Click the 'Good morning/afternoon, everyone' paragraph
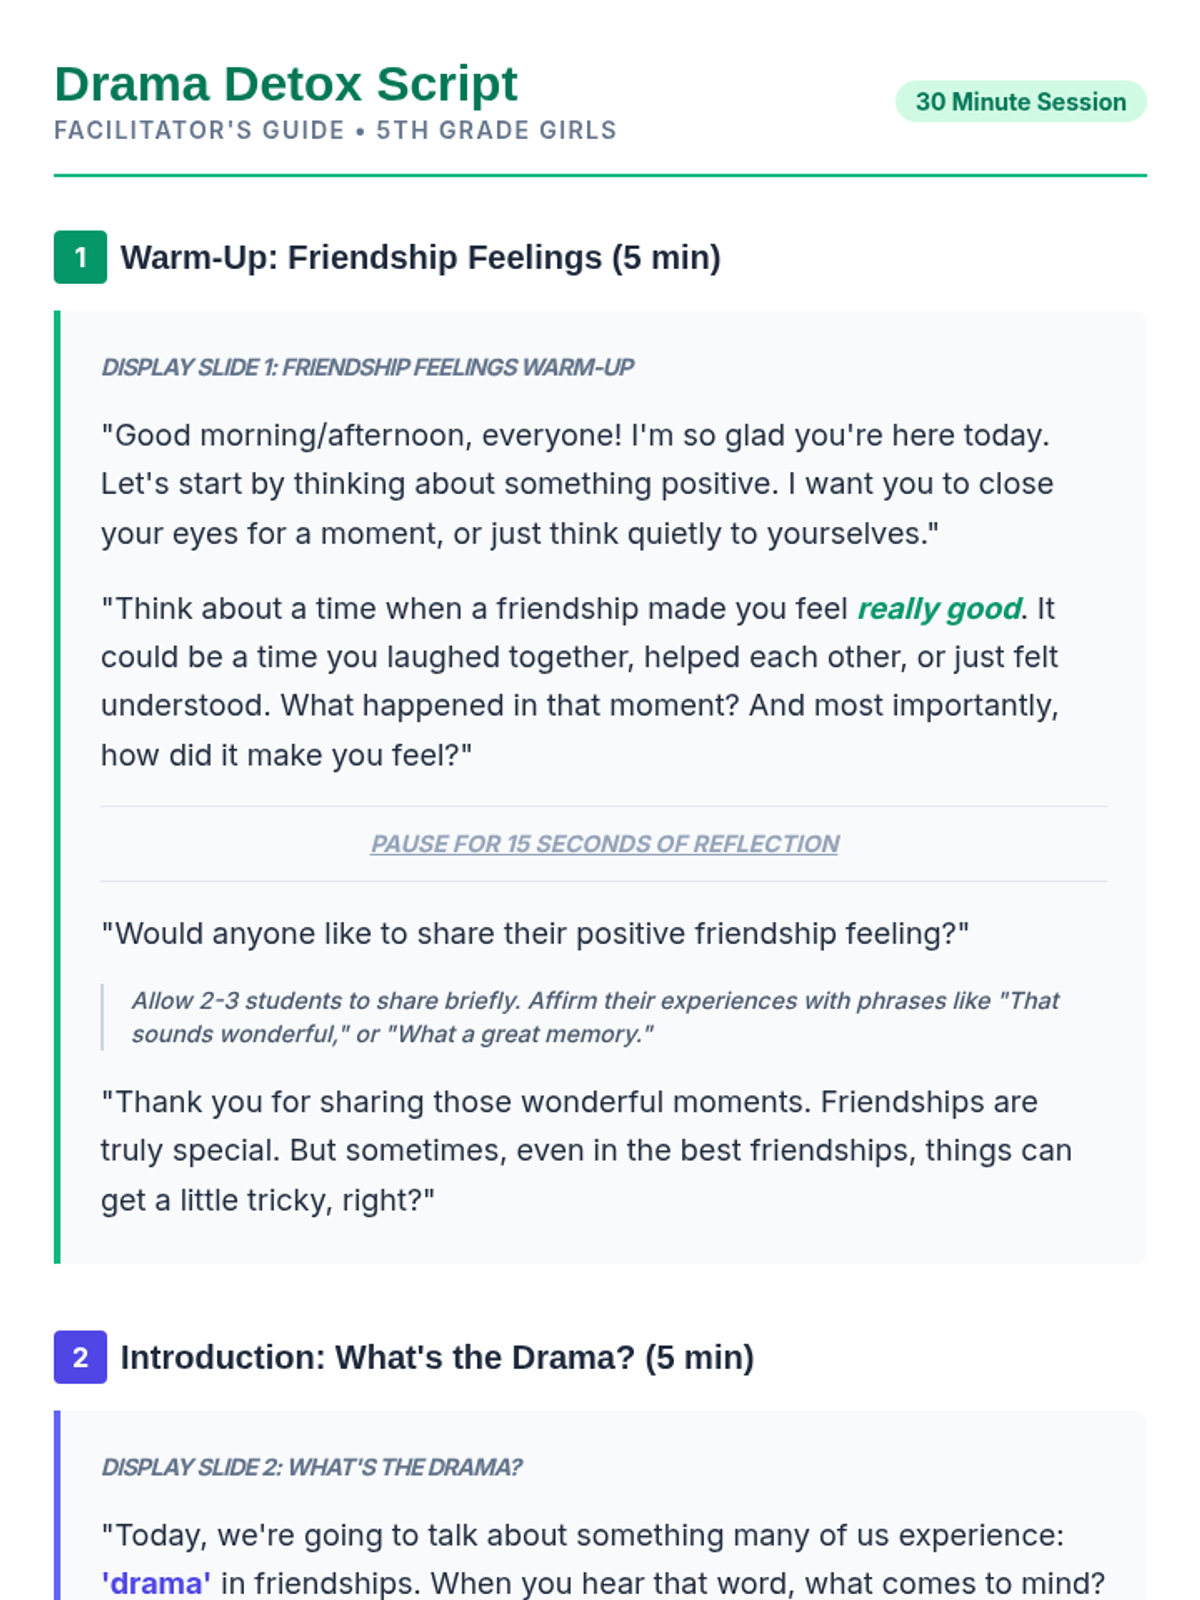This screenshot has width=1200, height=1600. click(576, 484)
